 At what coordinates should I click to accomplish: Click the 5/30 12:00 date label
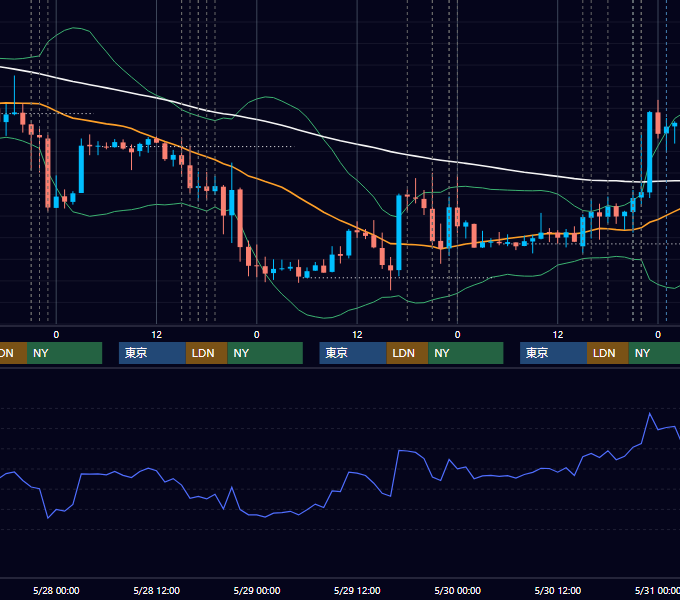click(x=558, y=590)
